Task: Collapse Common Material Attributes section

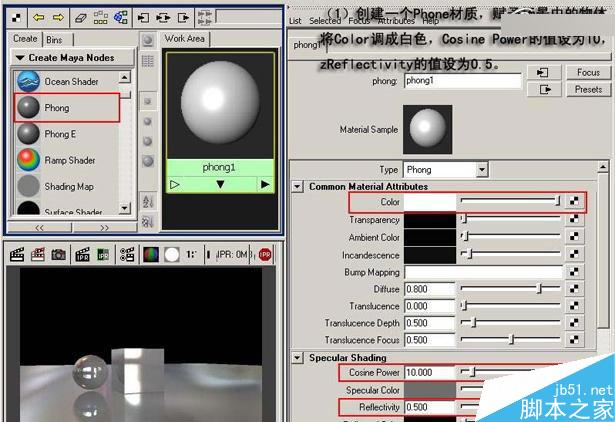Action: click(x=297, y=186)
